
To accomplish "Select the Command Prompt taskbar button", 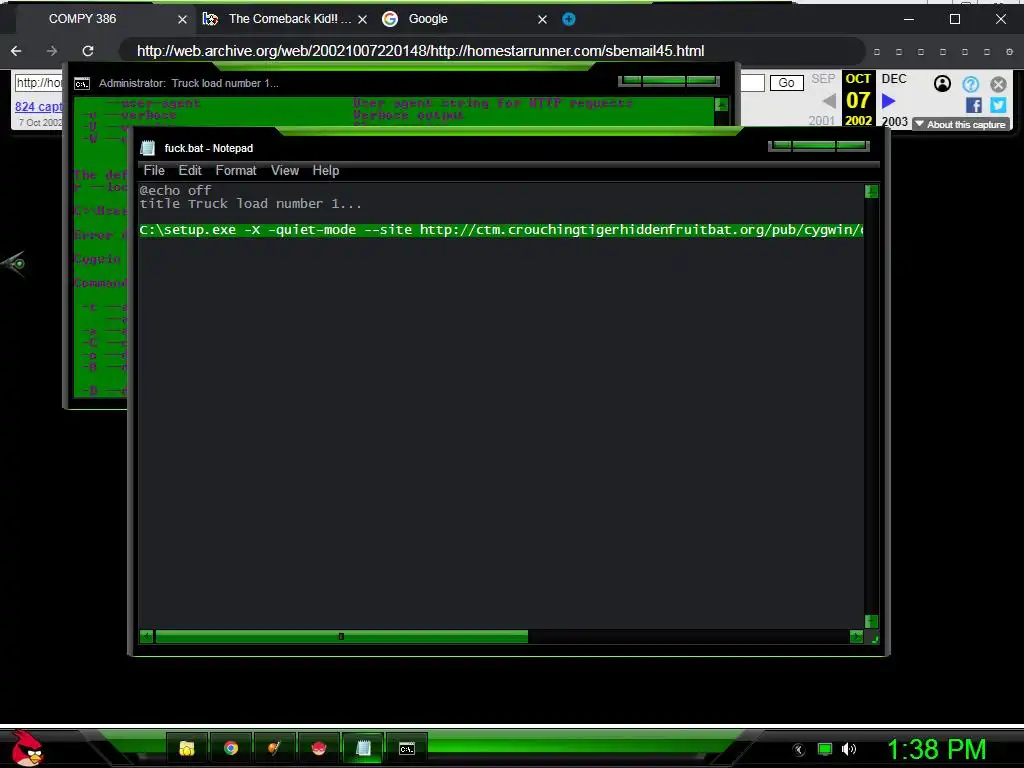I will pyautogui.click(x=407, y=748).
